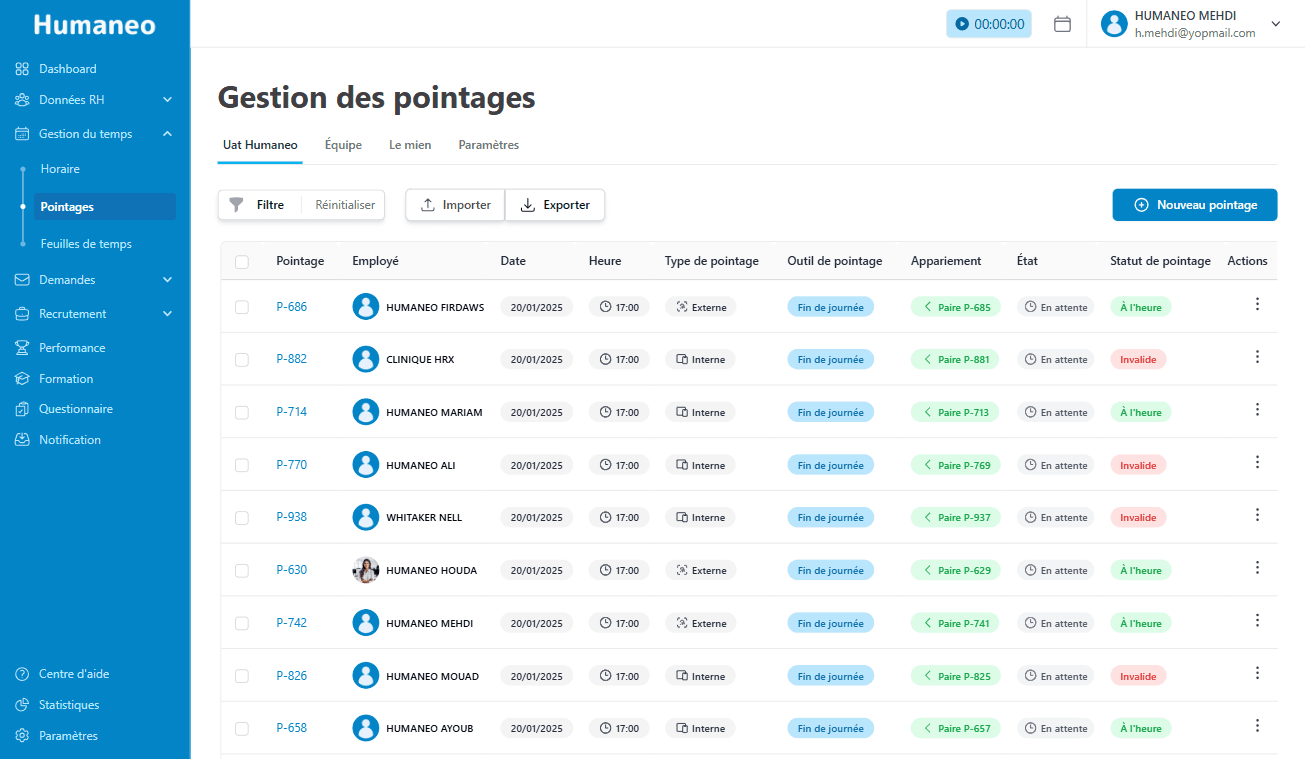
Task: Check the checkbox for row P-882
Action: coord(241,358)
